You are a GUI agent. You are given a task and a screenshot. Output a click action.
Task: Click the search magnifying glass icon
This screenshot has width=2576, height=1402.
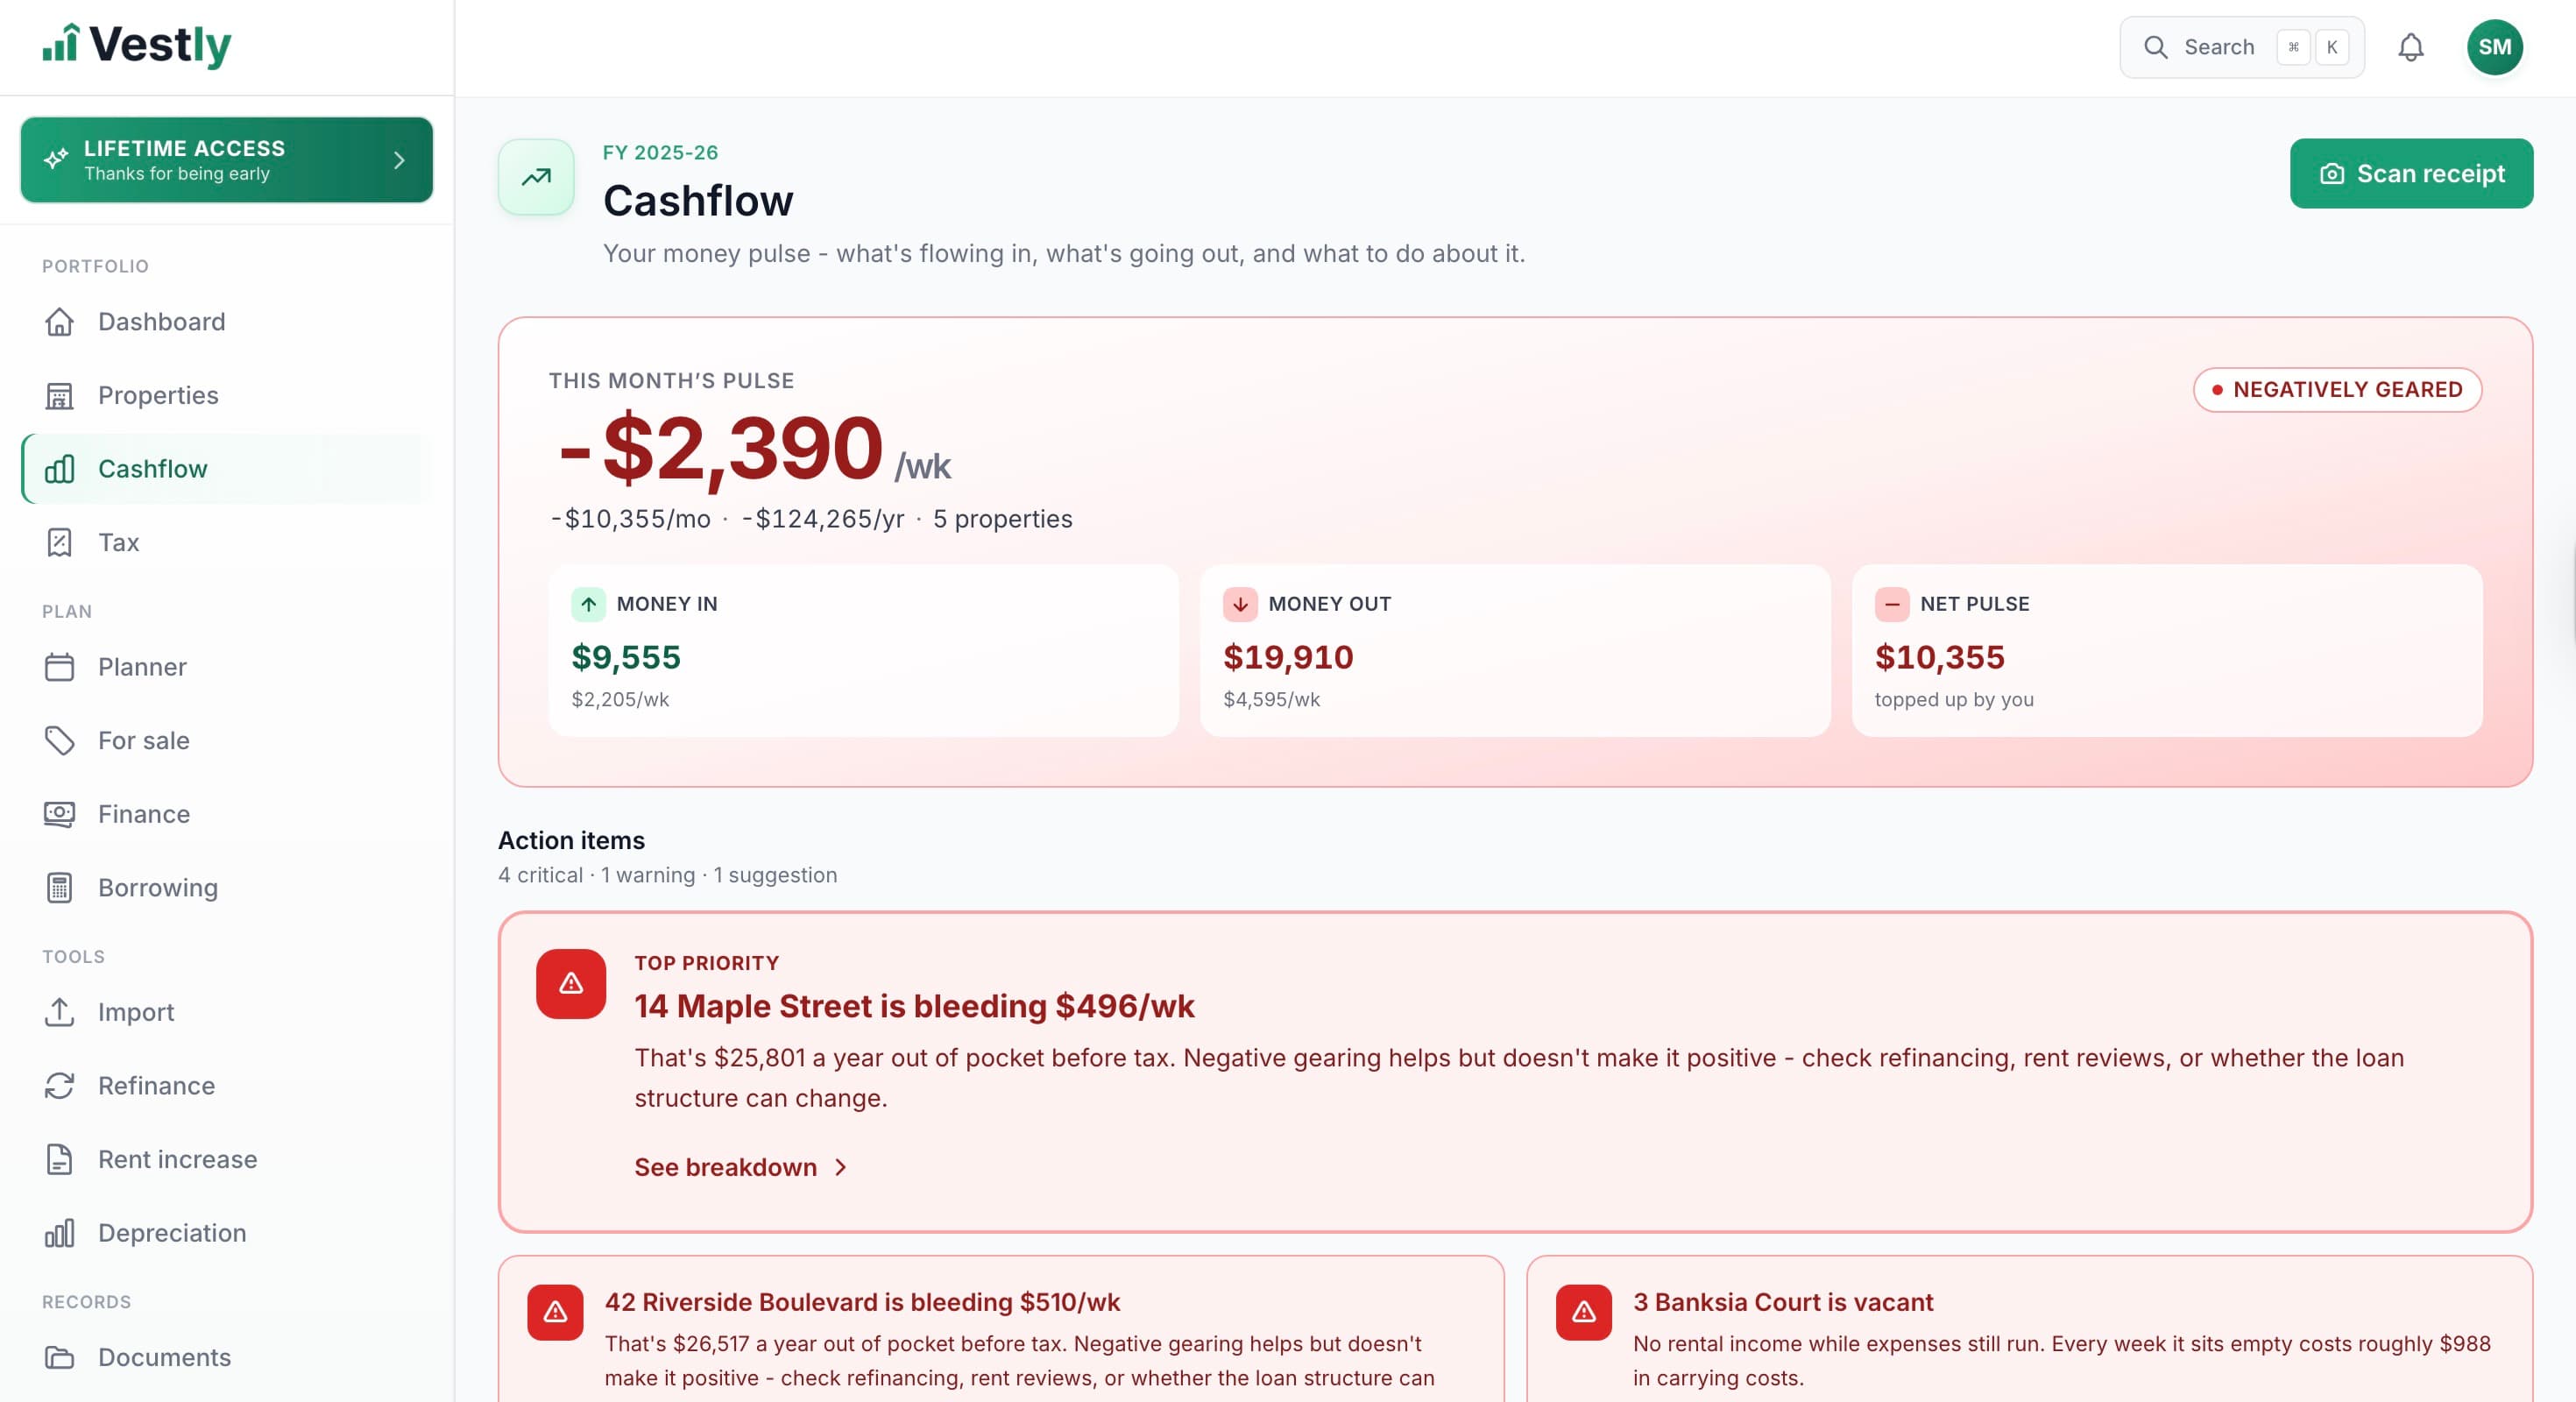(x=2156, y=47)
